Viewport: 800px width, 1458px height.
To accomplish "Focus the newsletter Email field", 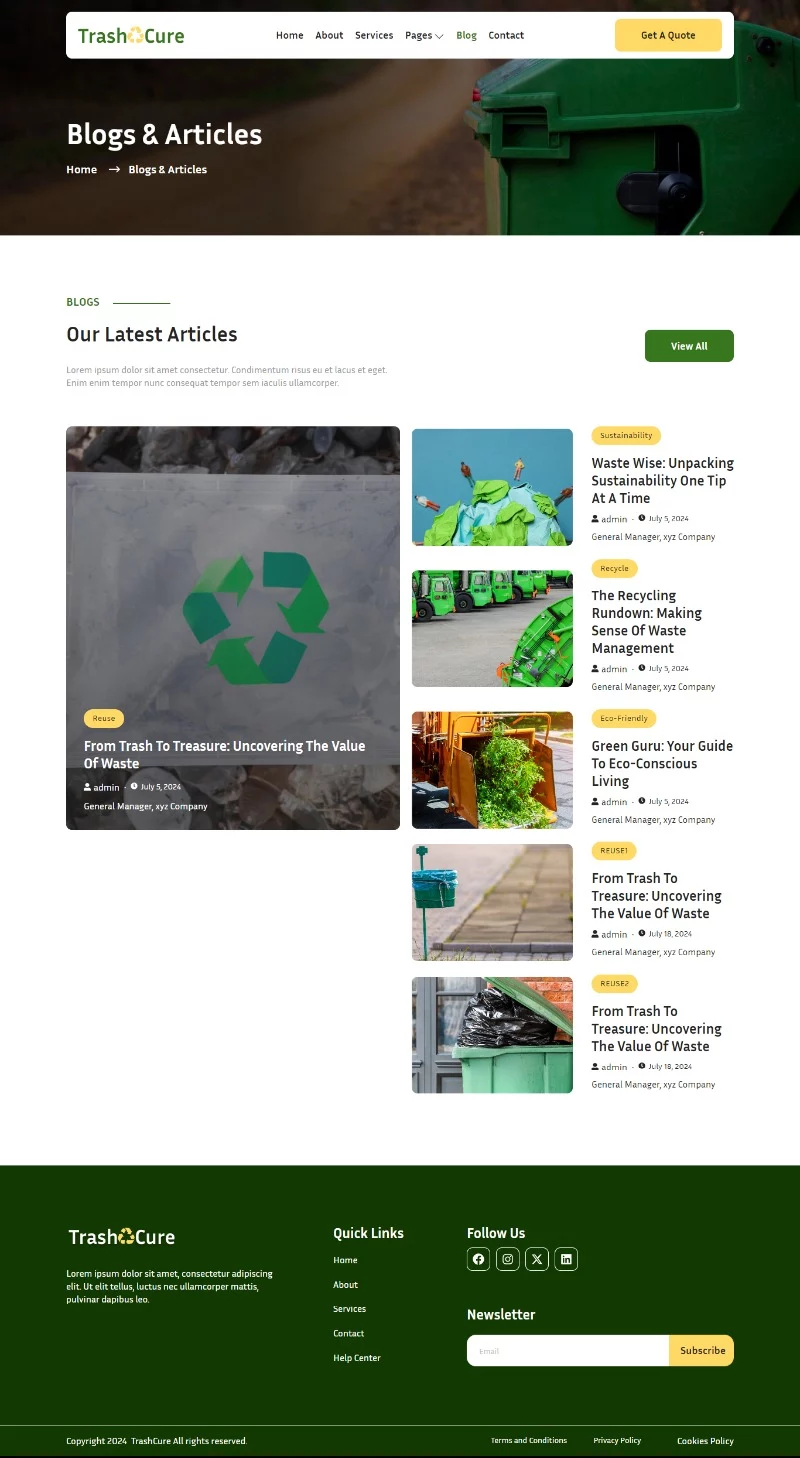I will pos(568,1350).
